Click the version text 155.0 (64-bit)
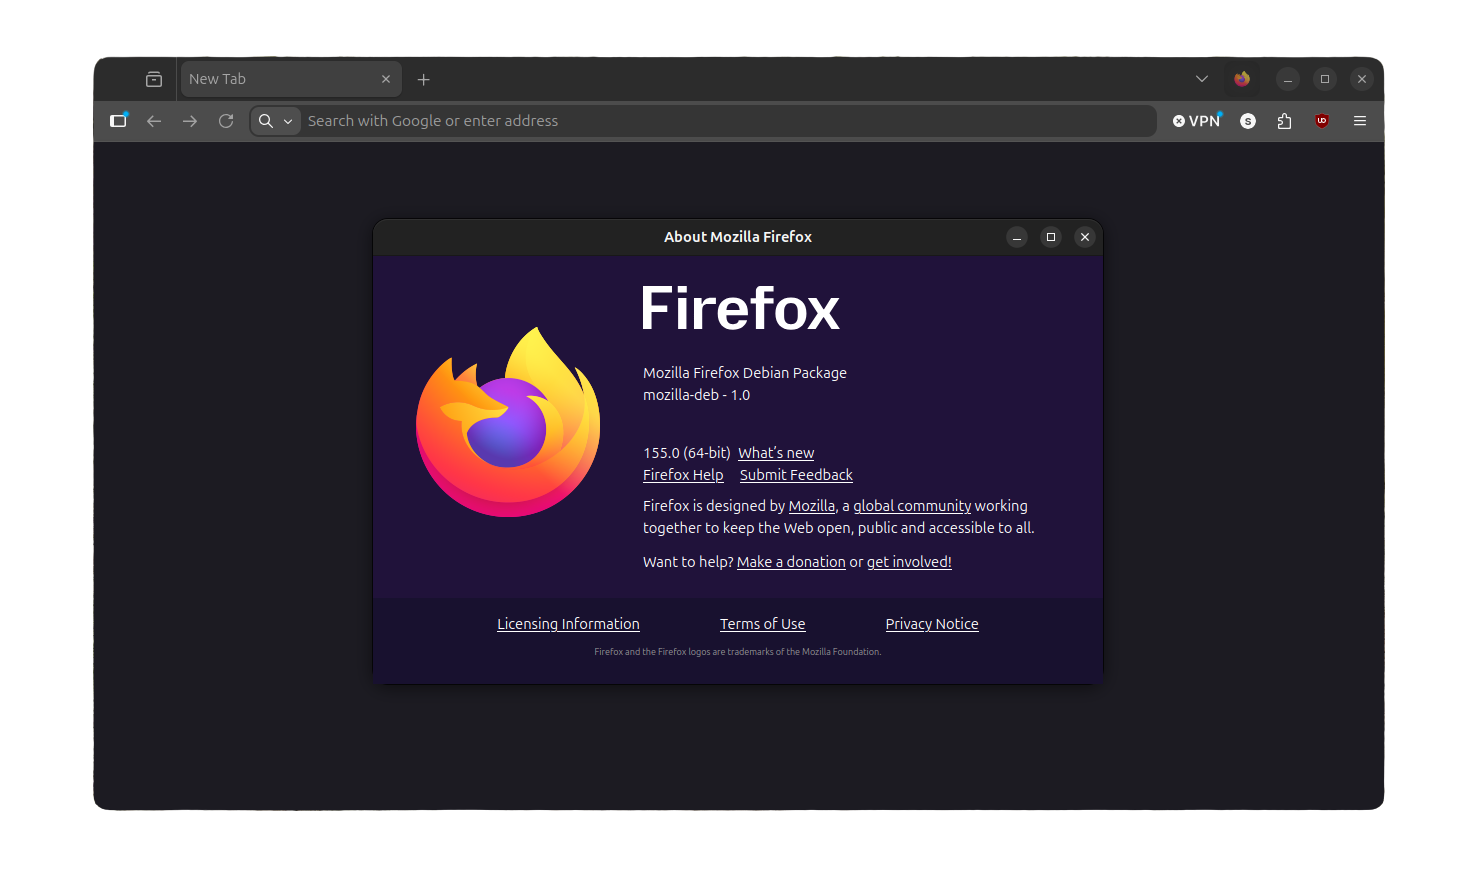The width and height of the screenshot is (1472, 881). tap(687, 453)
